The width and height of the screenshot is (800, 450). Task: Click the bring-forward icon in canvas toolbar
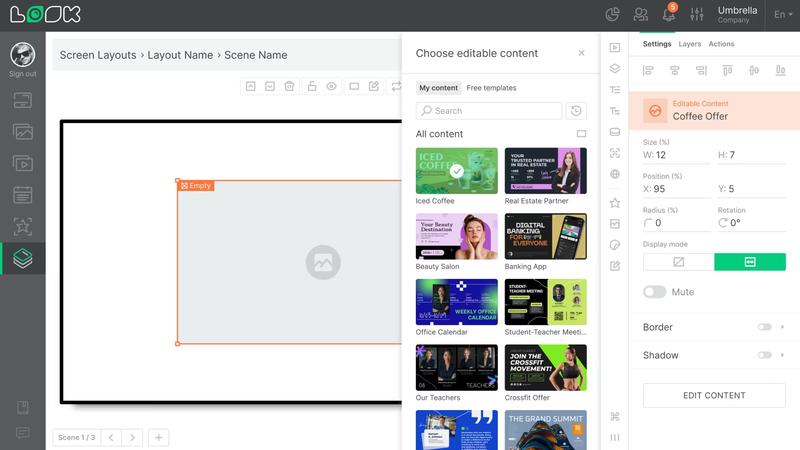pos(251,86)
